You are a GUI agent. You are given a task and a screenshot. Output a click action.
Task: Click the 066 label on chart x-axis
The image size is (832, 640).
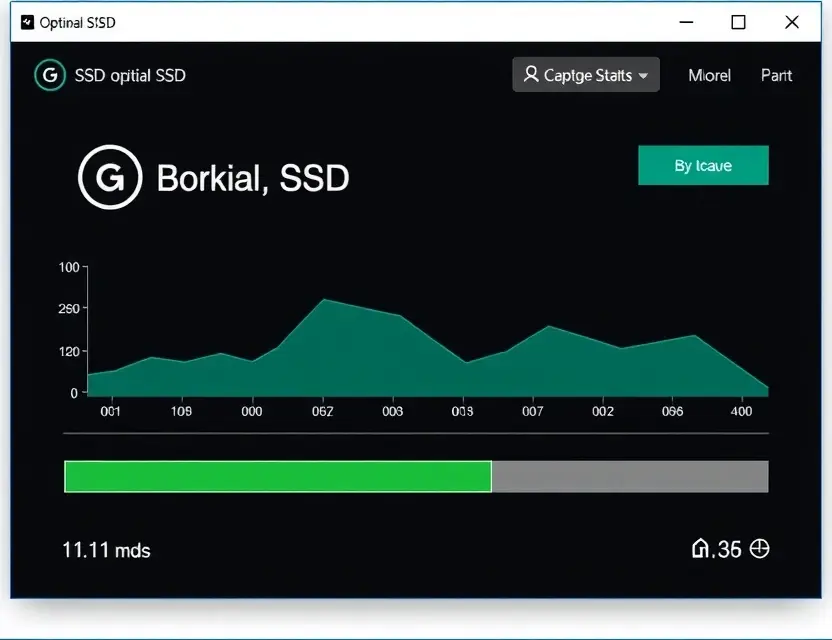click(x=672, y=411)
